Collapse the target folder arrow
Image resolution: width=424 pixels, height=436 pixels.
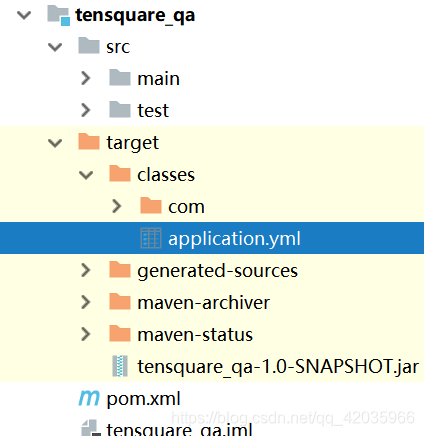pos(55,143)
